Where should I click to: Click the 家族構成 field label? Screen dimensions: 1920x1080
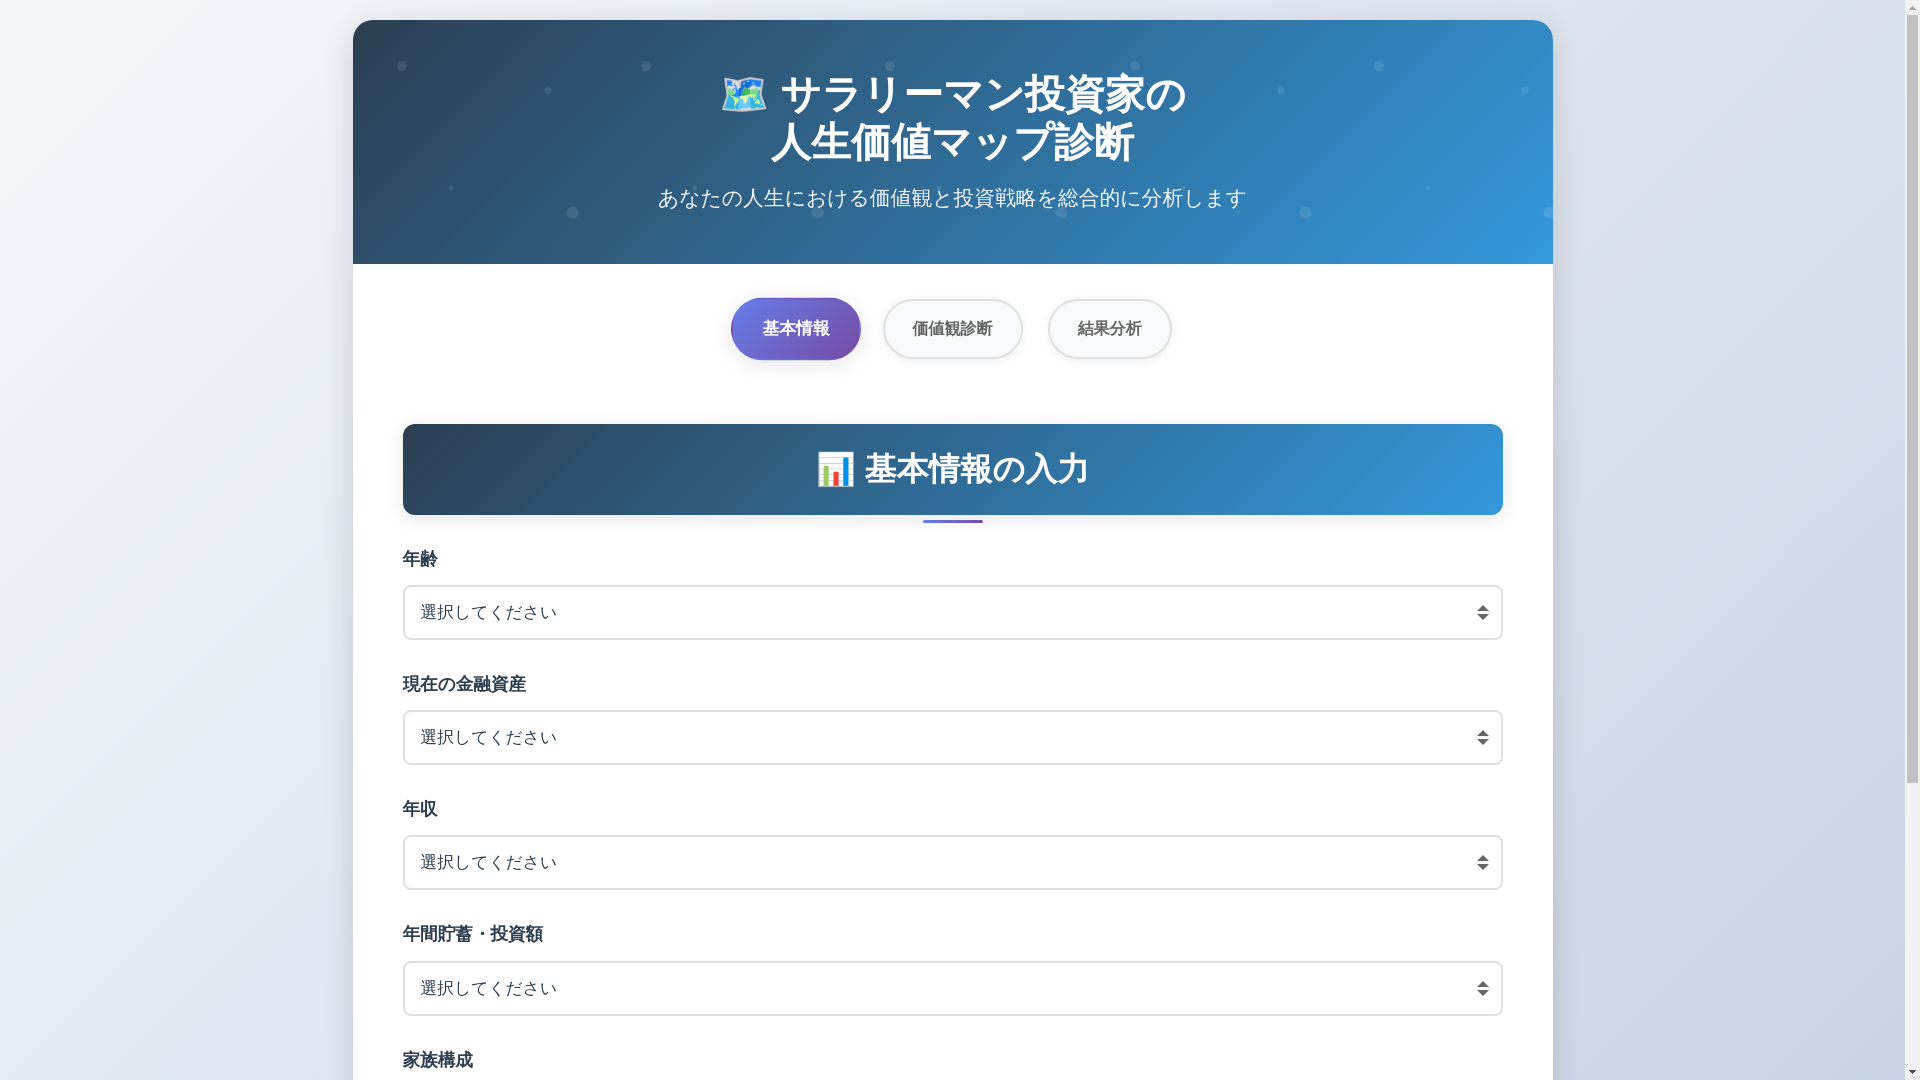pos(437,1060)
